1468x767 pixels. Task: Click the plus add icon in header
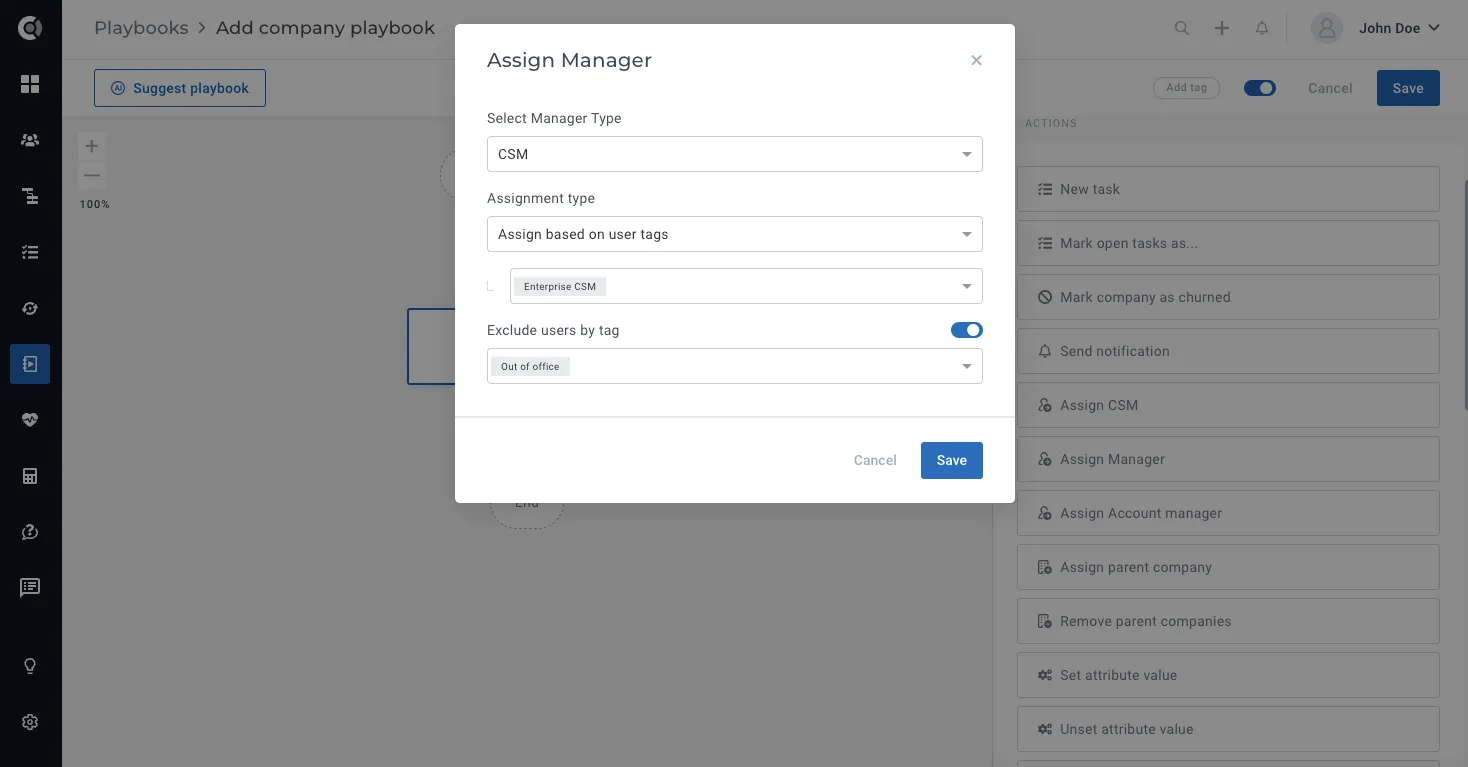(x=1222, y=28)
